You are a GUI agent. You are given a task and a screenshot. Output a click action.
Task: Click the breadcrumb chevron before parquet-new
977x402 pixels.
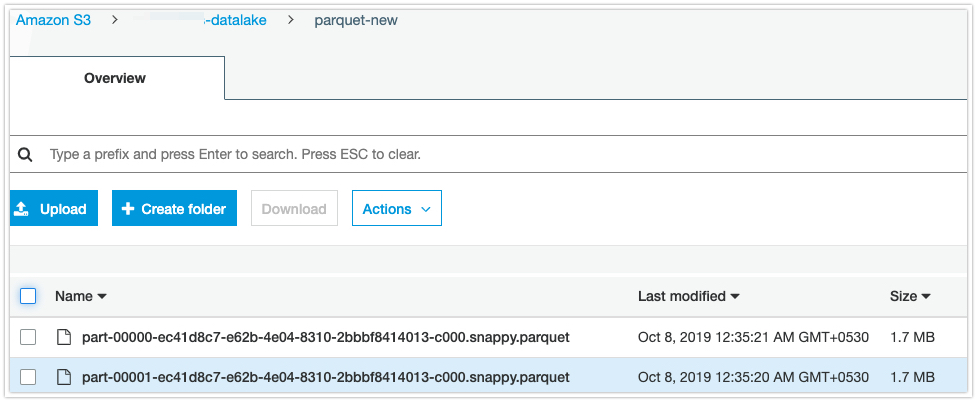pos(291,20)
